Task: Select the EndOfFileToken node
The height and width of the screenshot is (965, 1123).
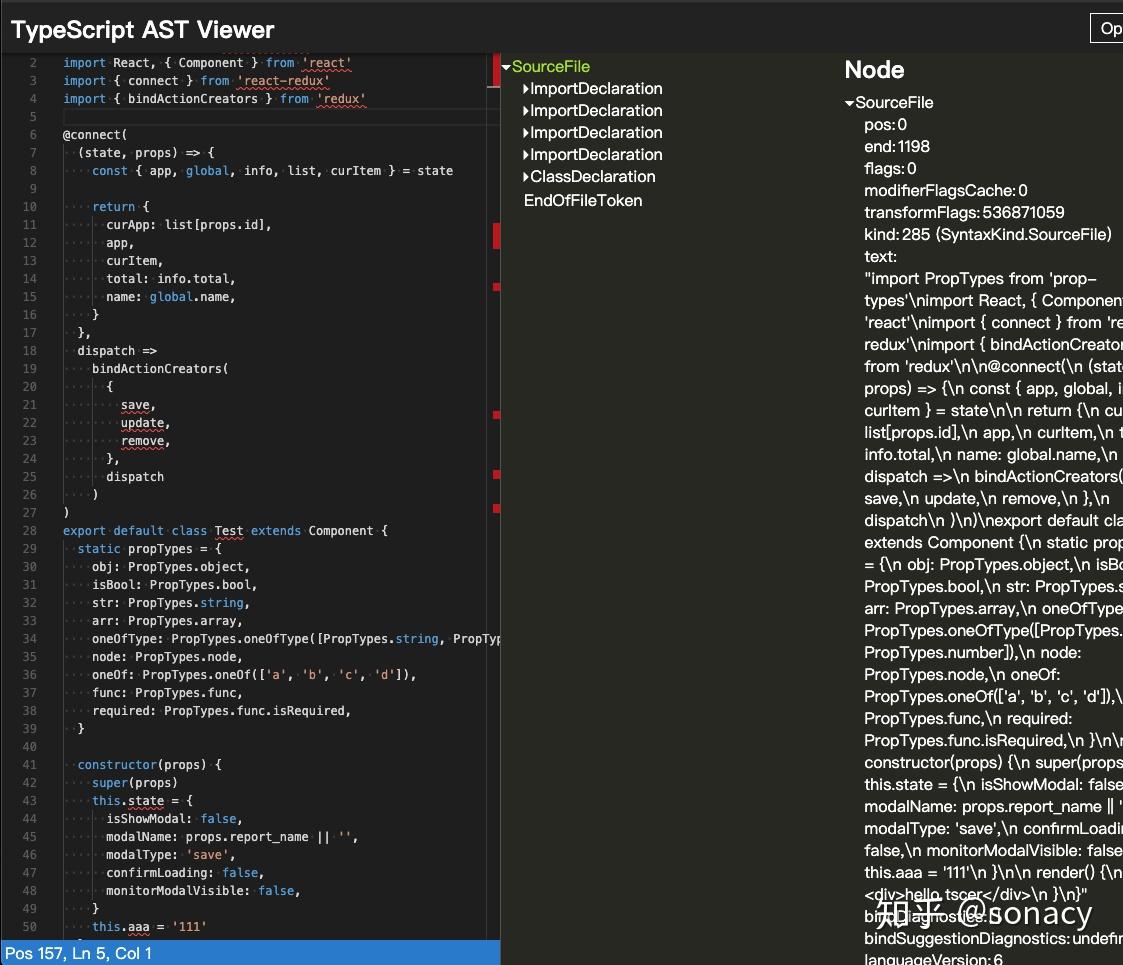Action: (583, 200)
